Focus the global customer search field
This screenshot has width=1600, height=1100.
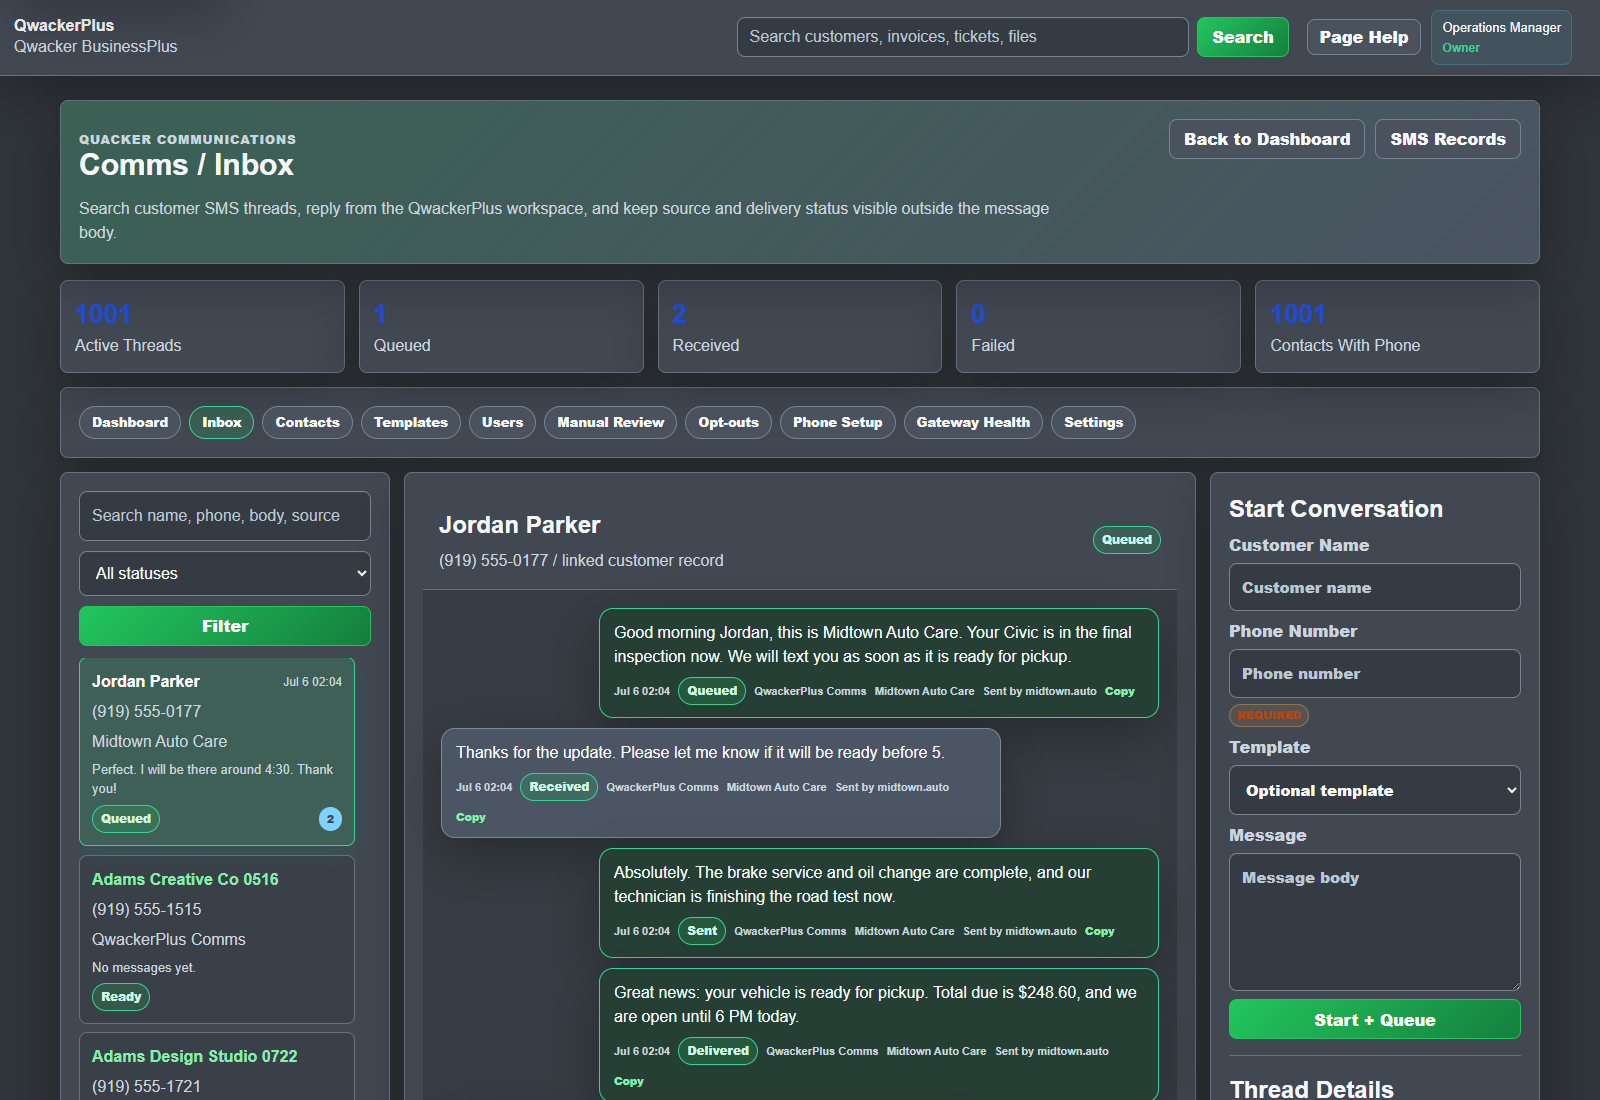coord(962,37)
